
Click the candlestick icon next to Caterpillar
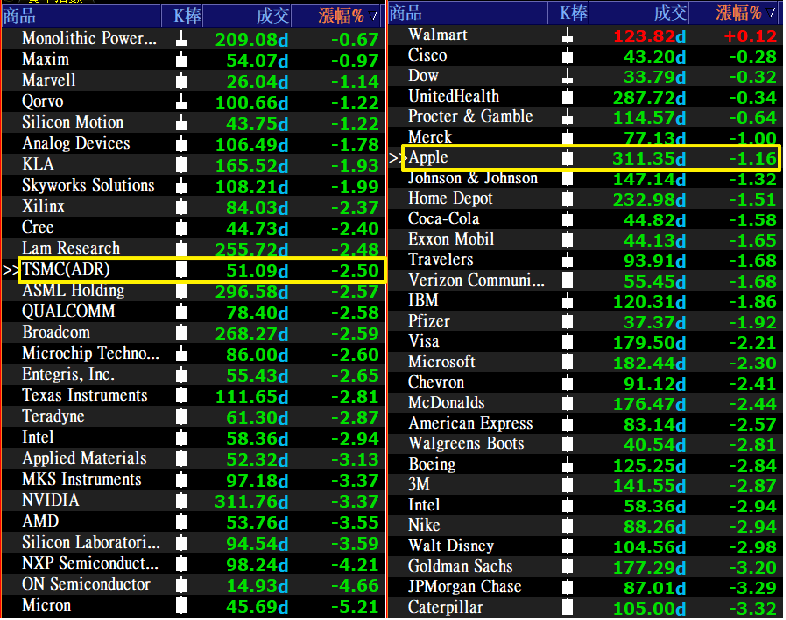click(568, 607)
